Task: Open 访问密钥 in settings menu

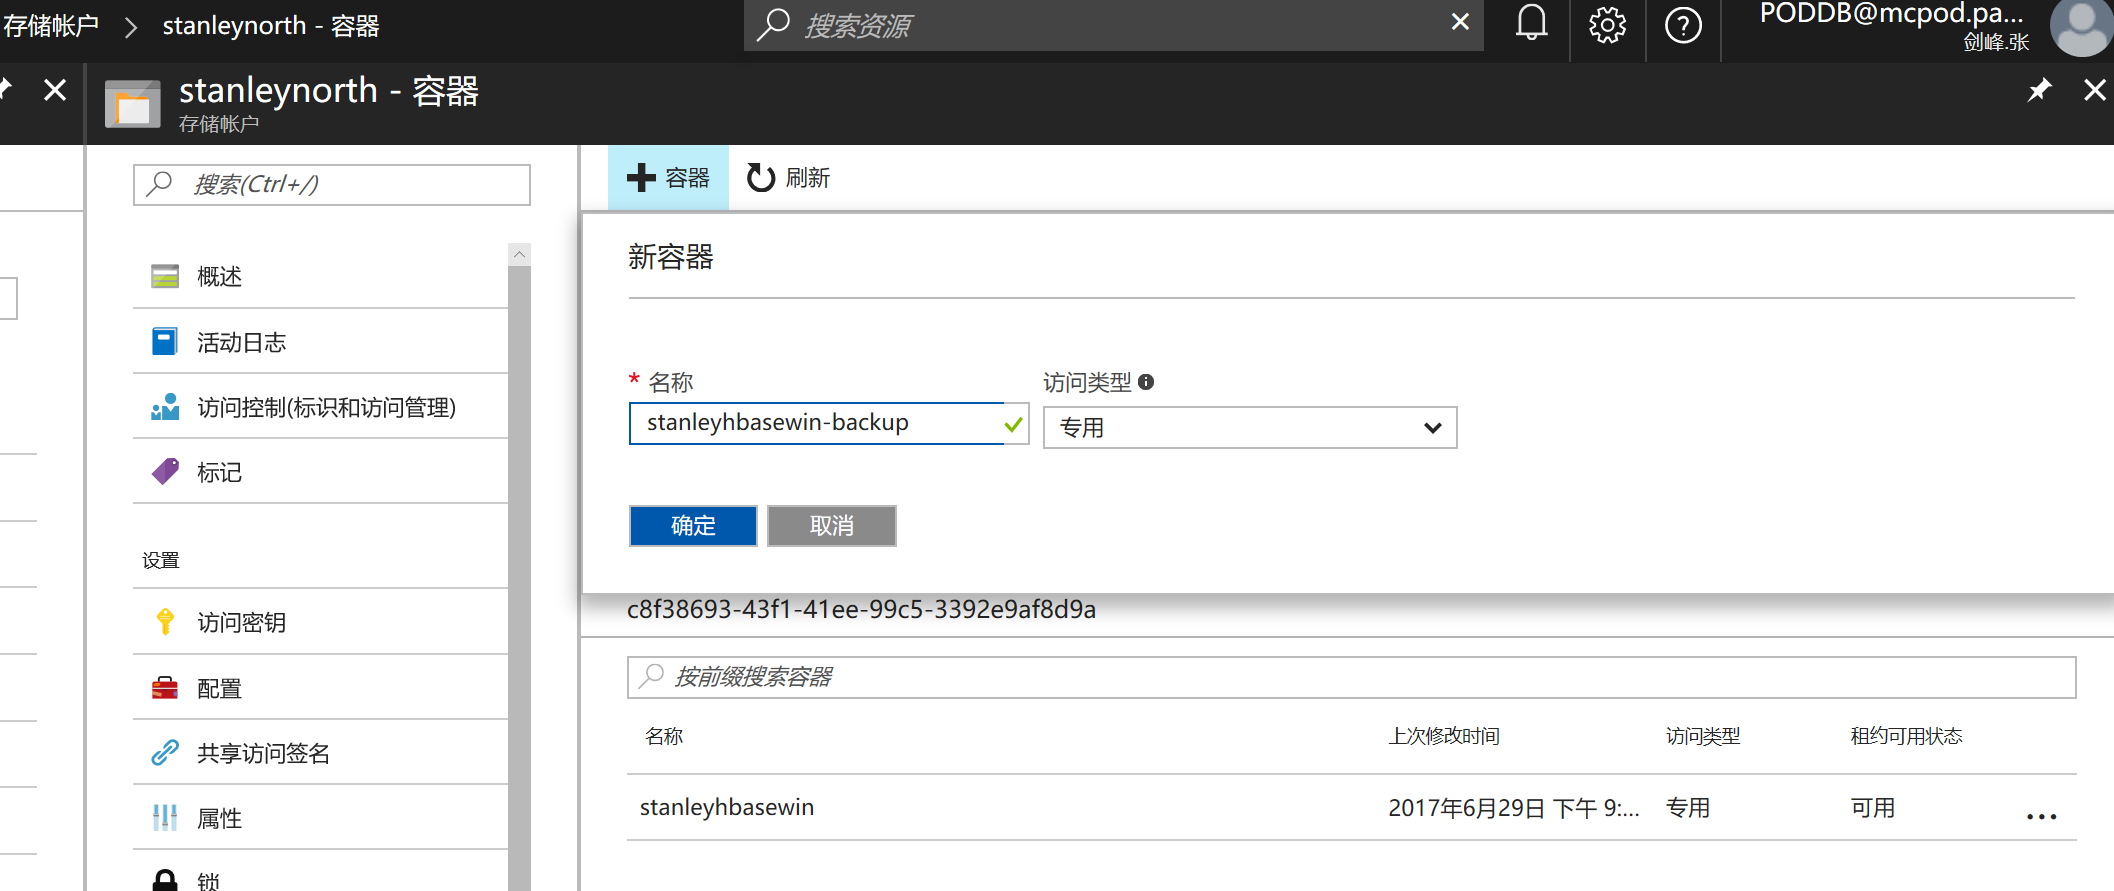Action: pyautogui.click(x=241, y=623)
